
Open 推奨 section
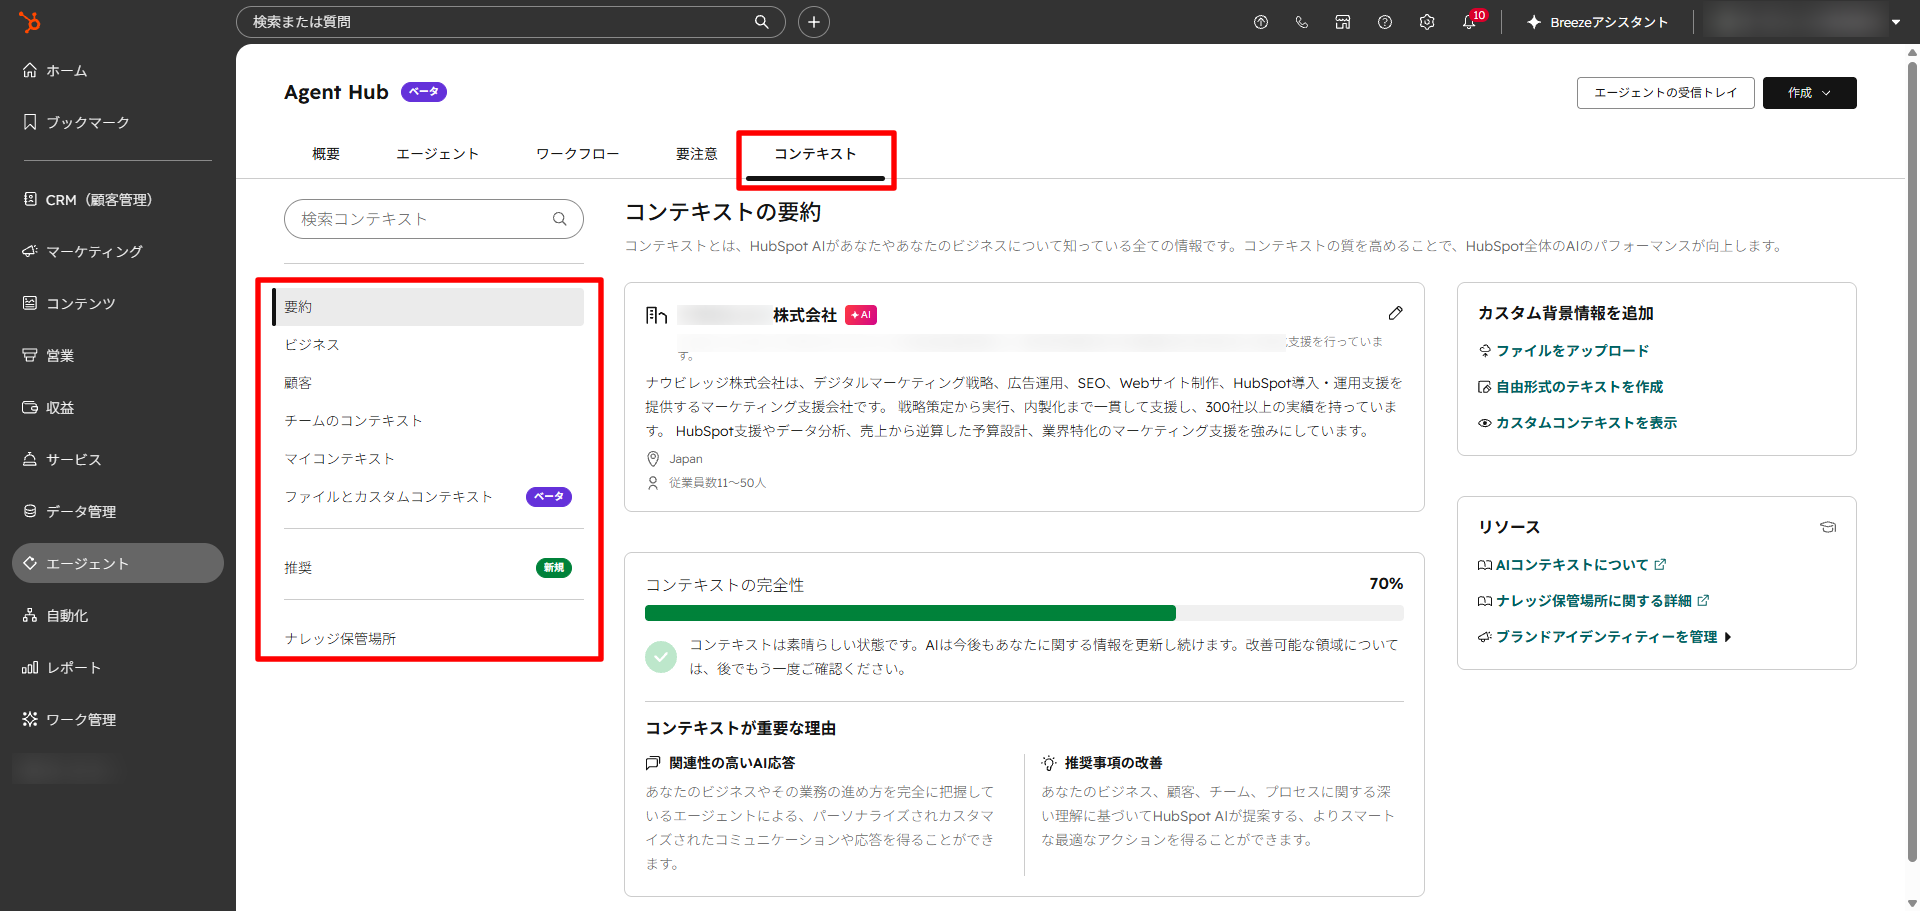tap(429, 568)
